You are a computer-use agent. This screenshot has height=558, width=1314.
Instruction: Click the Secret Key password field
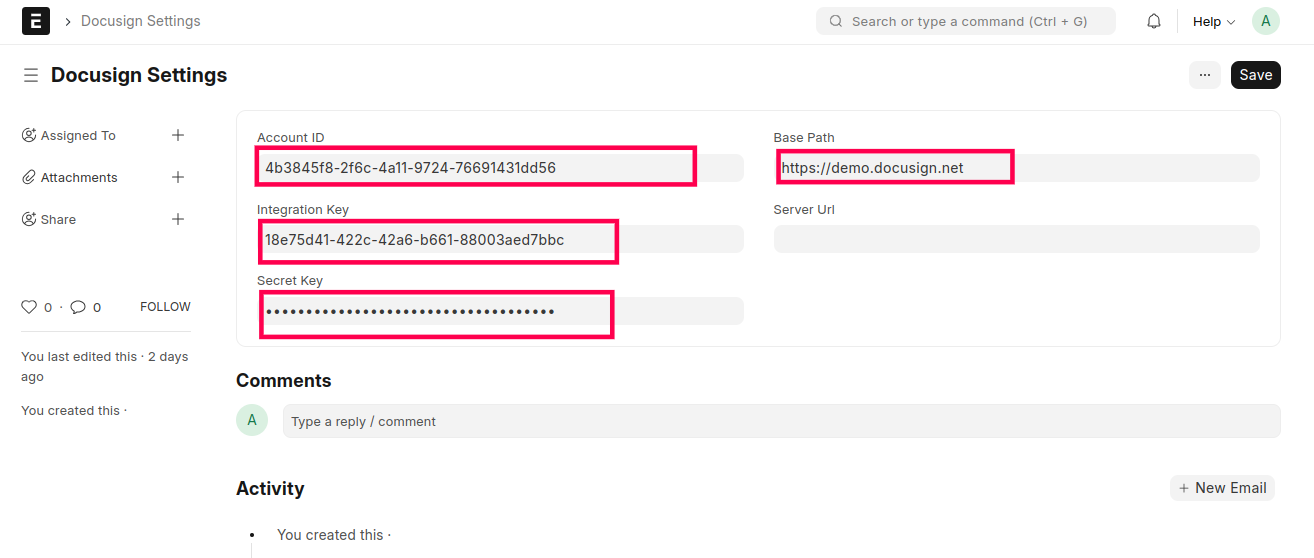coord(500,311)
